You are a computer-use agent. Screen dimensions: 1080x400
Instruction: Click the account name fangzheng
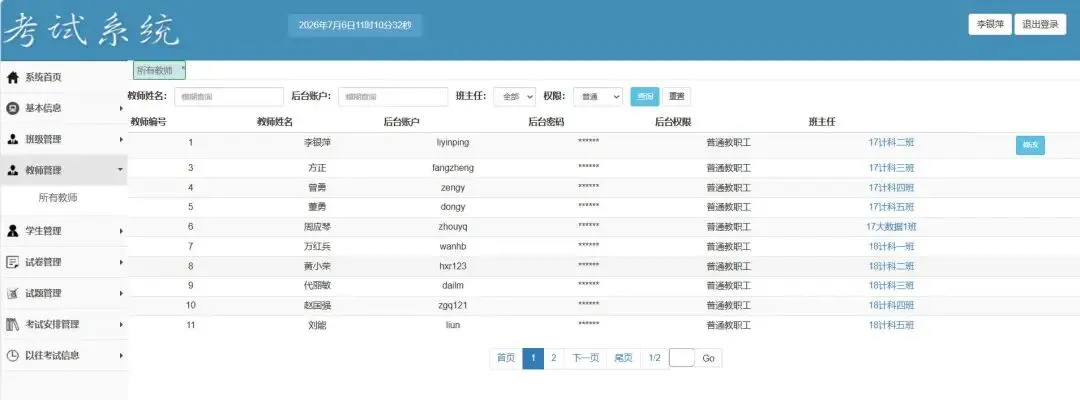(x=453, y=168)
